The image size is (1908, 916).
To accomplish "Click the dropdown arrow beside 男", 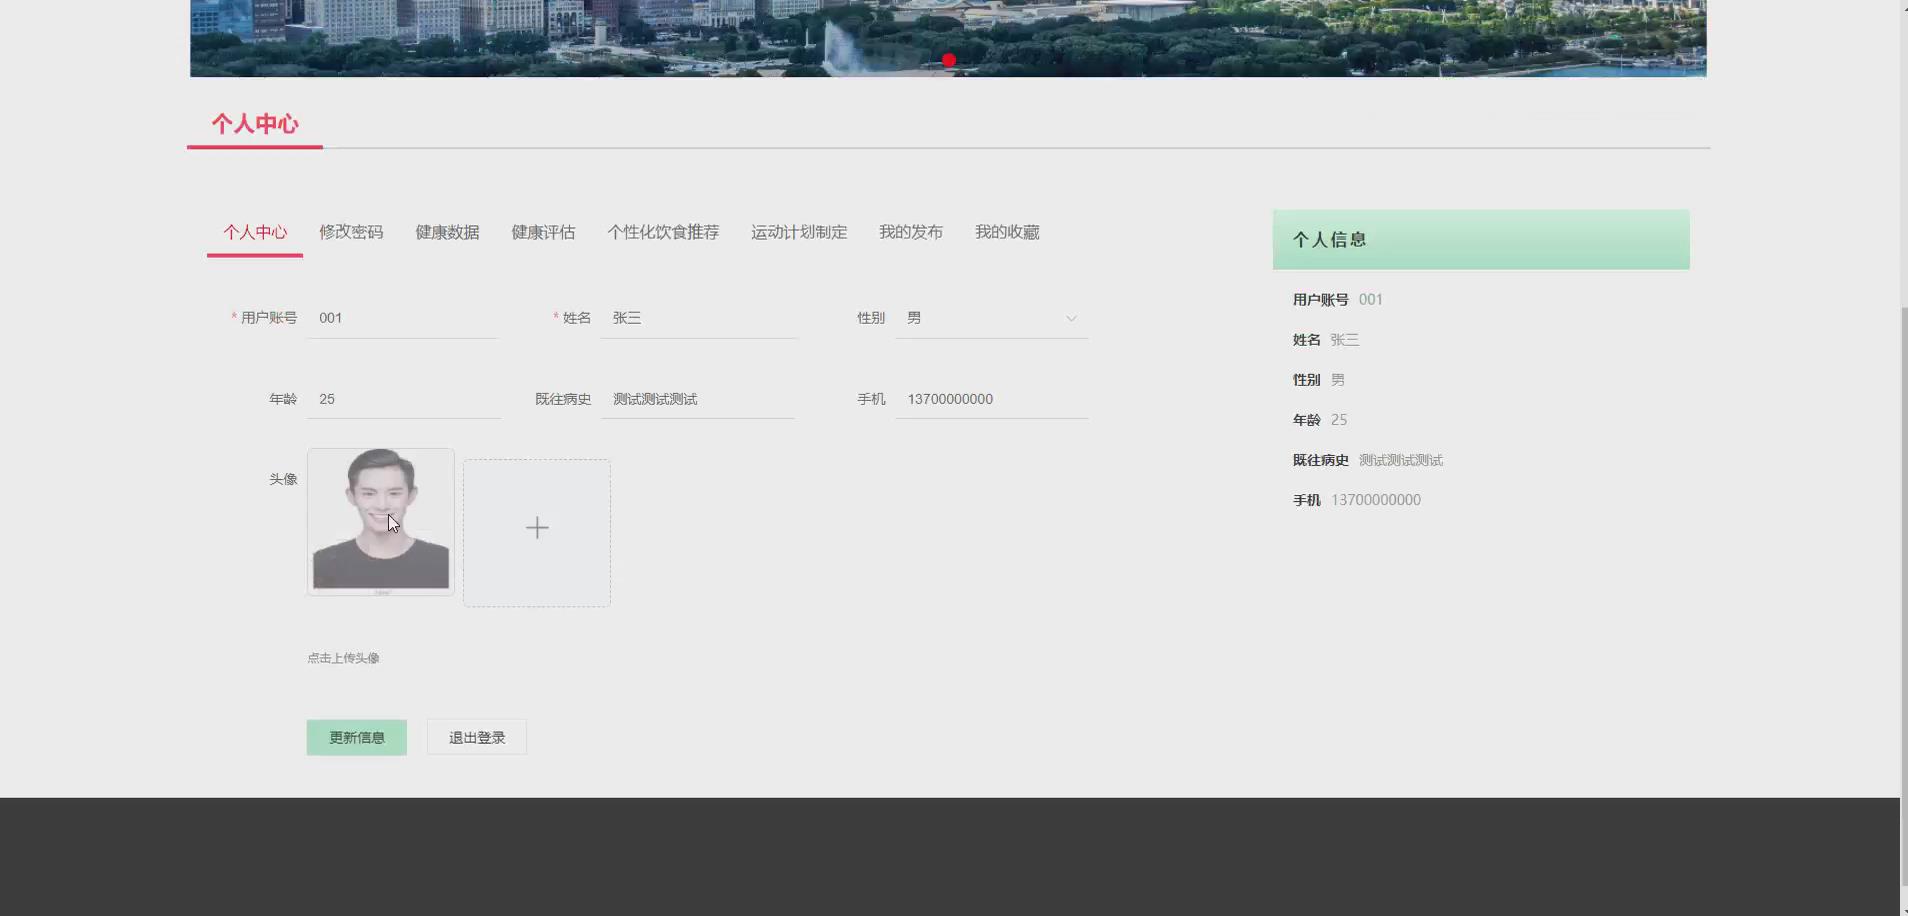I will click(x=1070, y=318).
